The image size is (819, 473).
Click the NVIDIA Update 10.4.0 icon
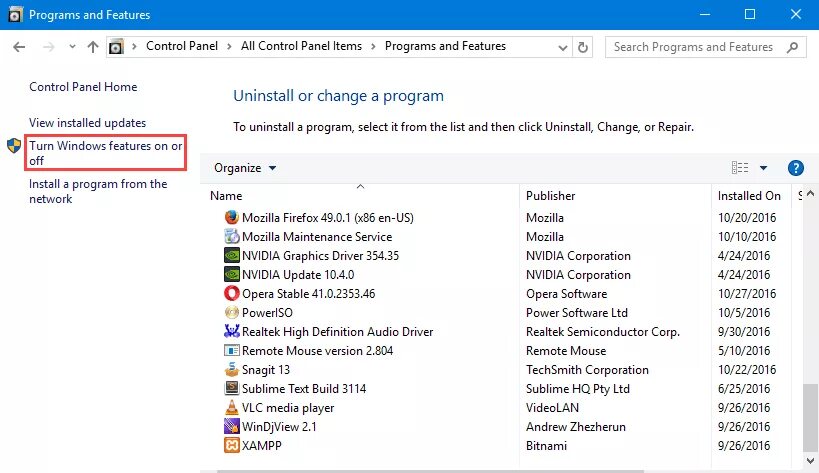pyautogui.click(x=231, y=274)
